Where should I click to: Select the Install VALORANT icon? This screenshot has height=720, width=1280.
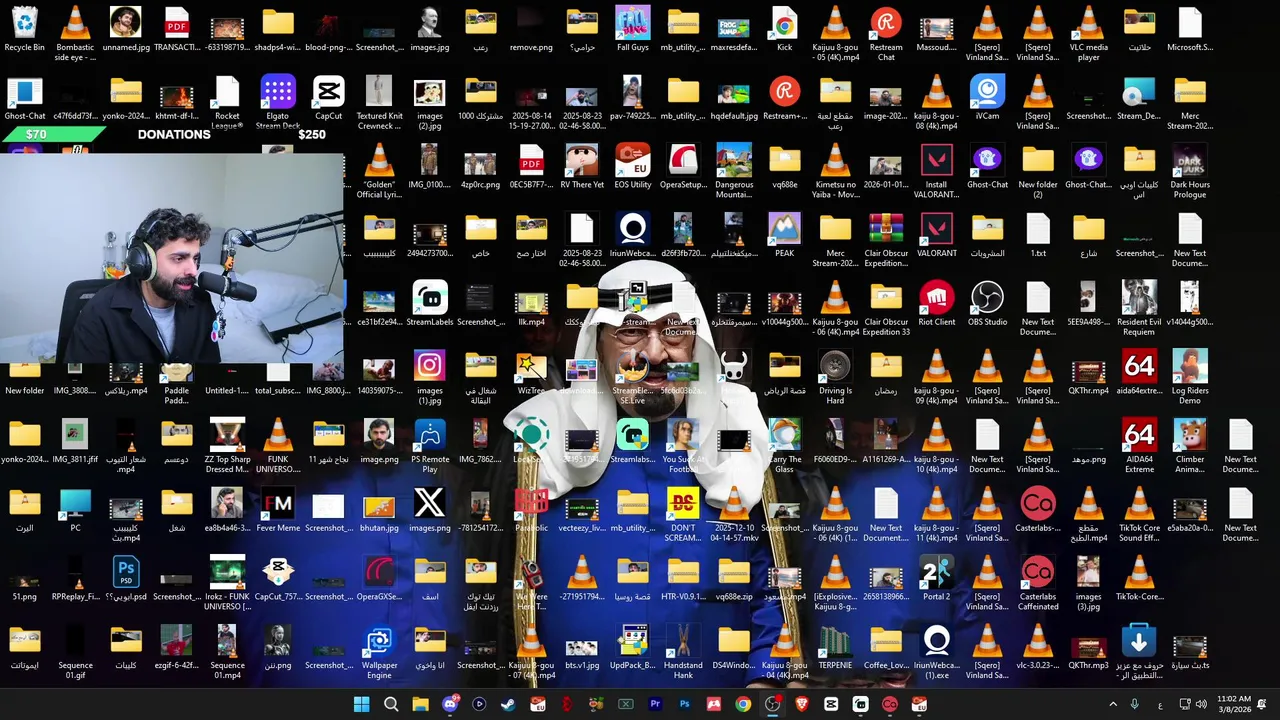(936, 172)
